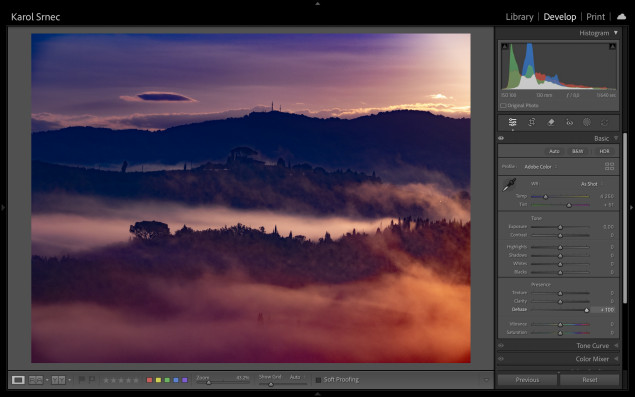635x397 pixels.
Task: Open the Show Grid Auto dropdown
Action: point(297,377)
